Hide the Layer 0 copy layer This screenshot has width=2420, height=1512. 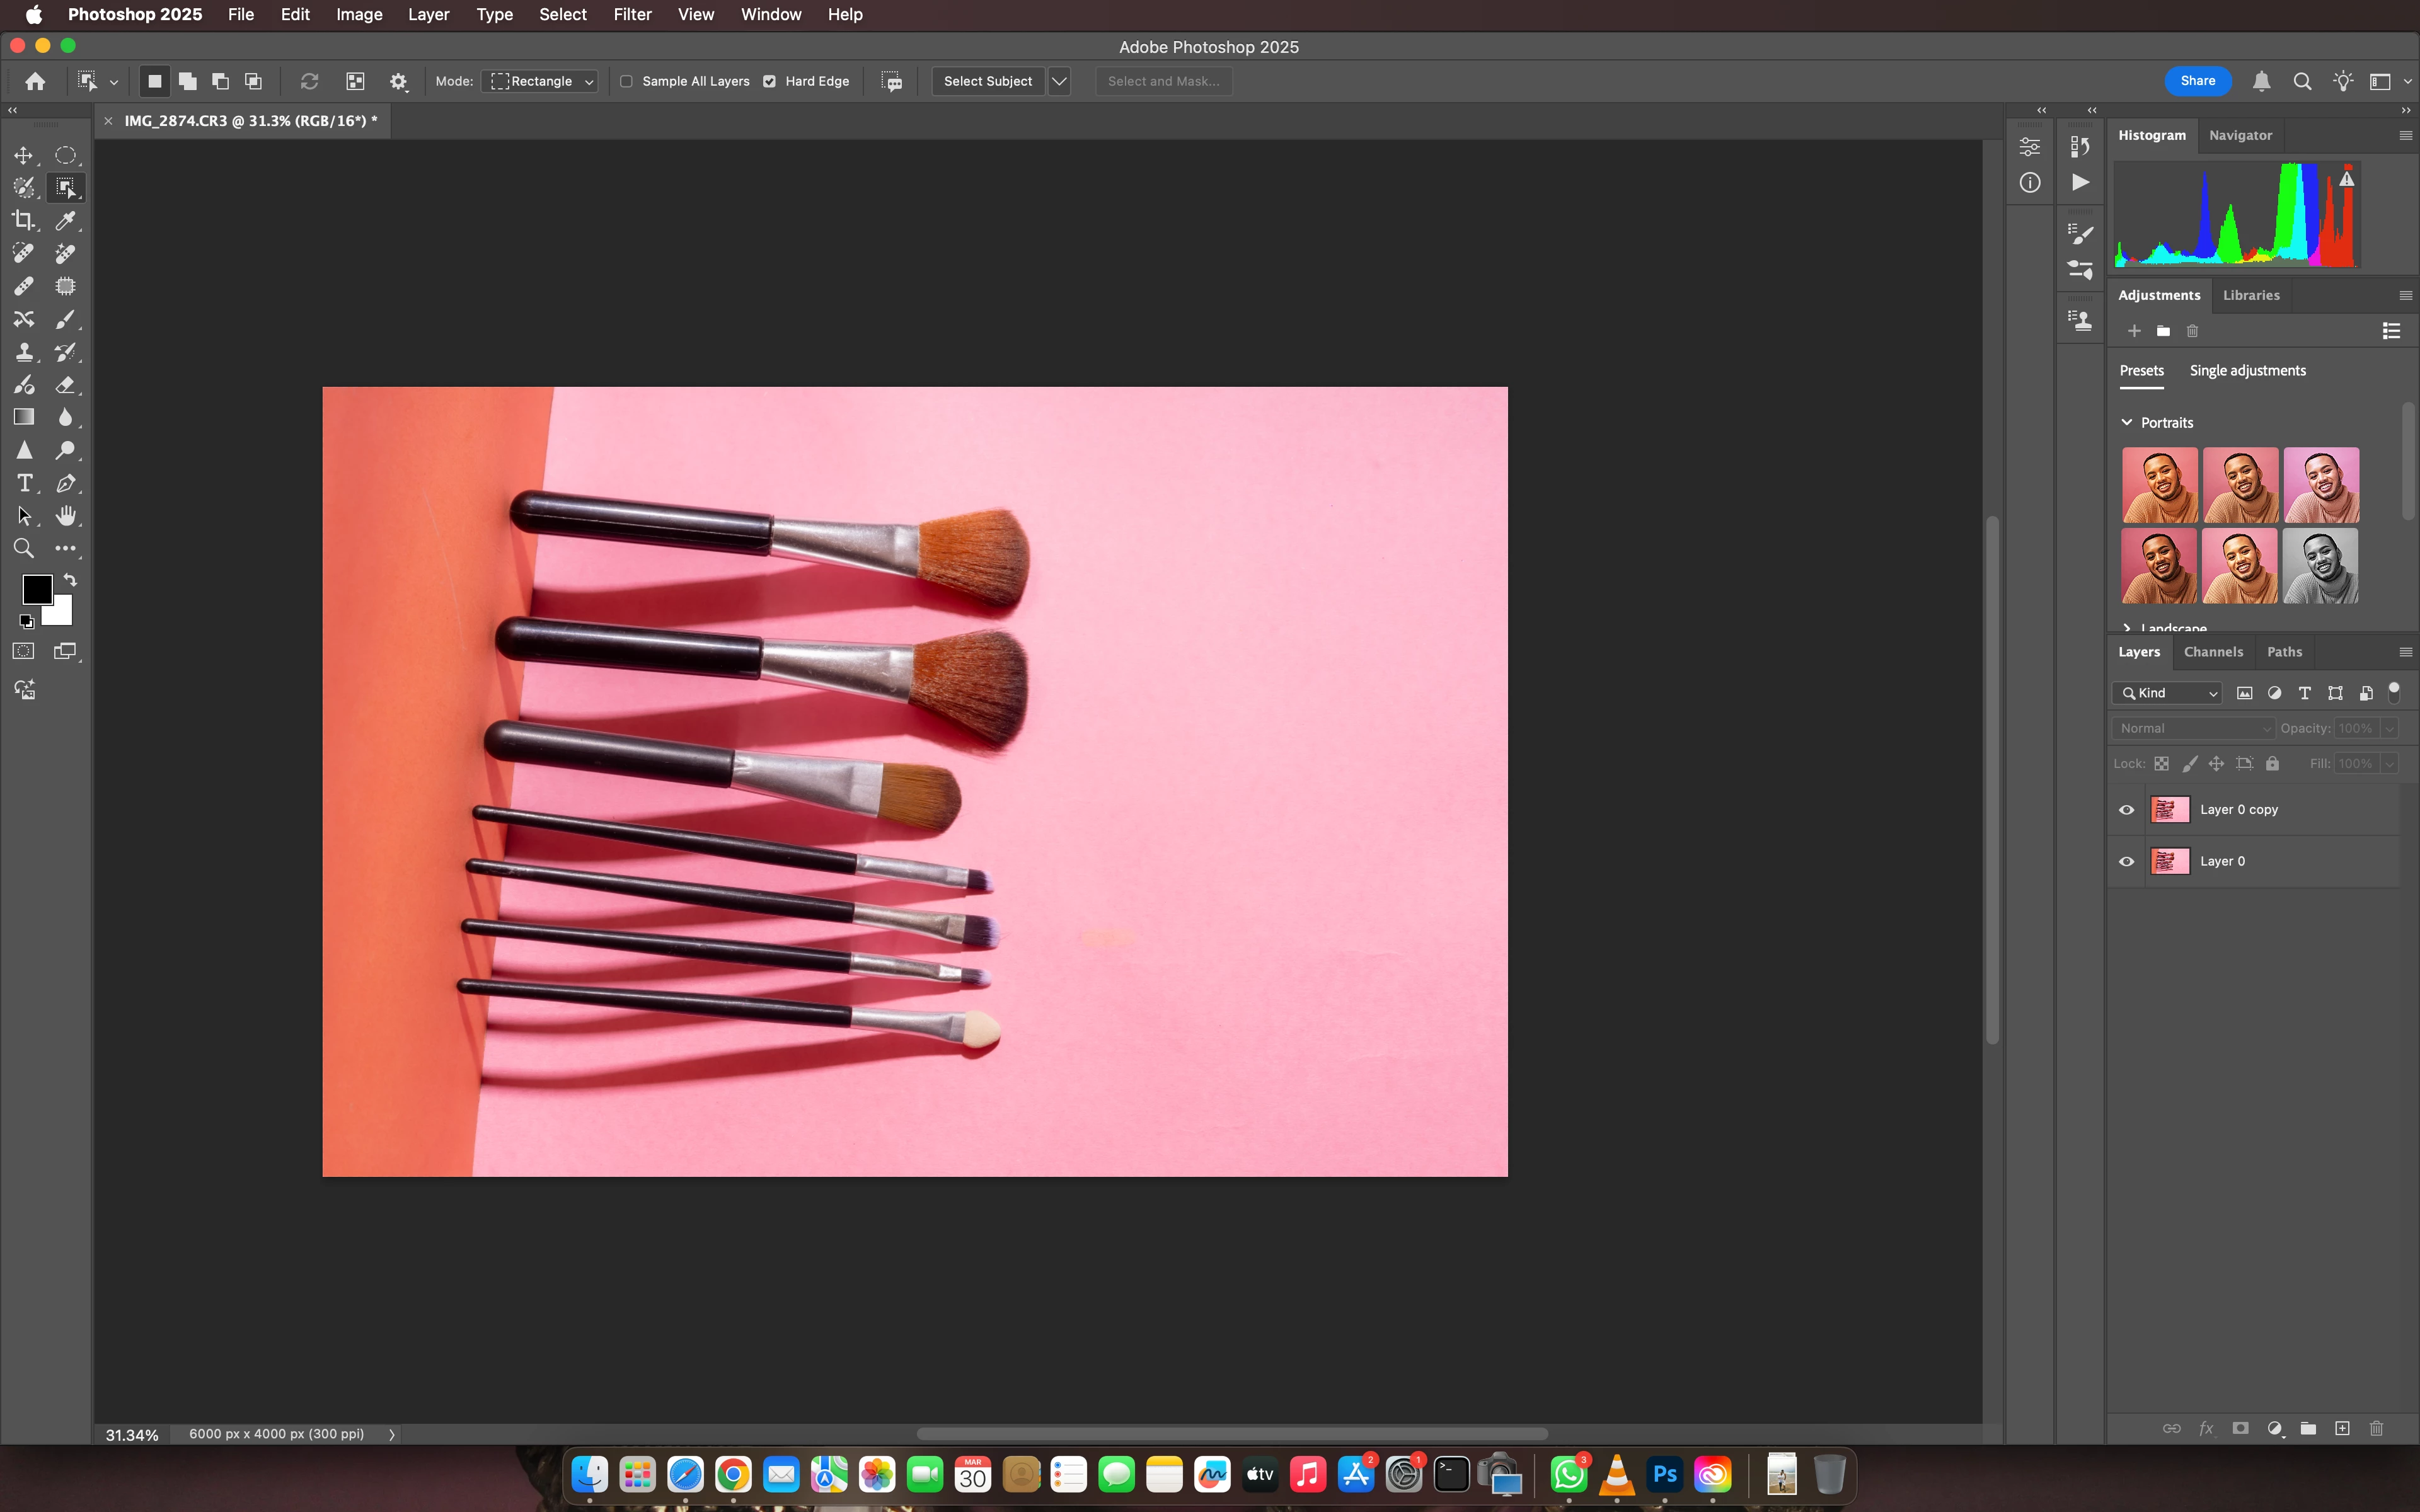coord(2126,810)
